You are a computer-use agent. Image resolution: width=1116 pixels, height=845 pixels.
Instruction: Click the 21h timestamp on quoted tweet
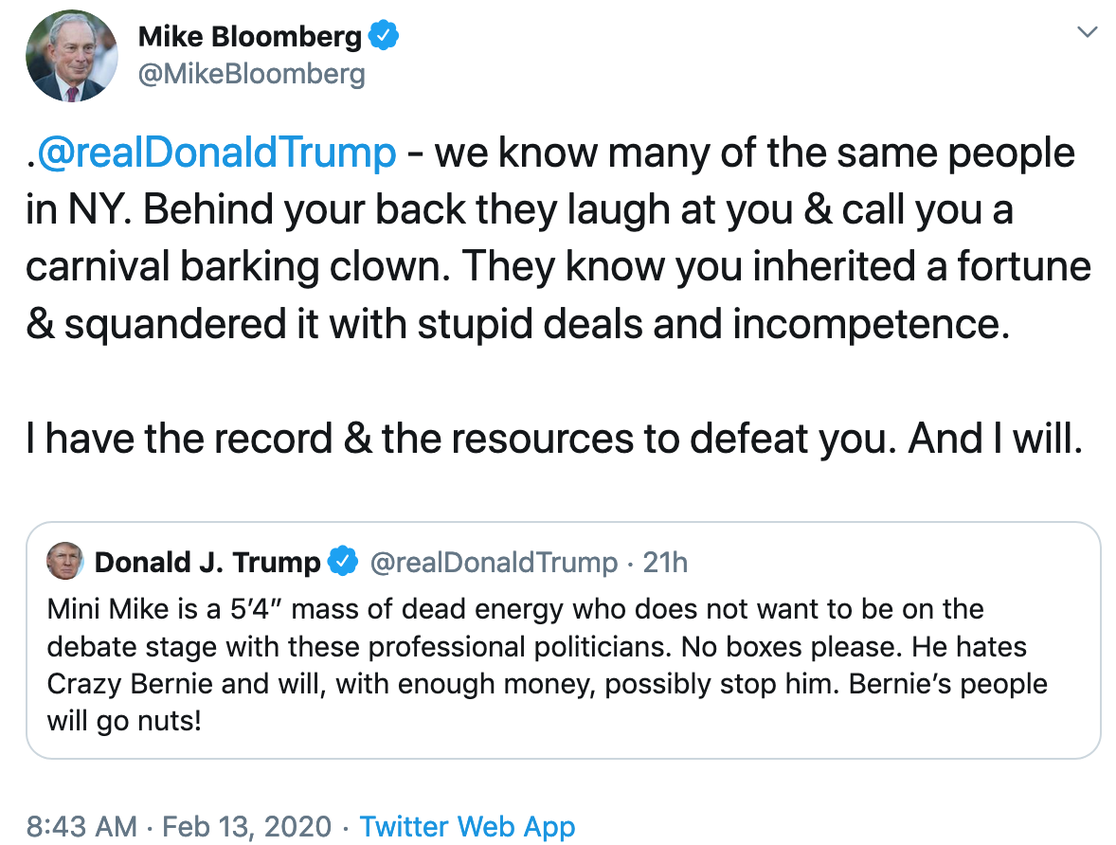(665, 563)
